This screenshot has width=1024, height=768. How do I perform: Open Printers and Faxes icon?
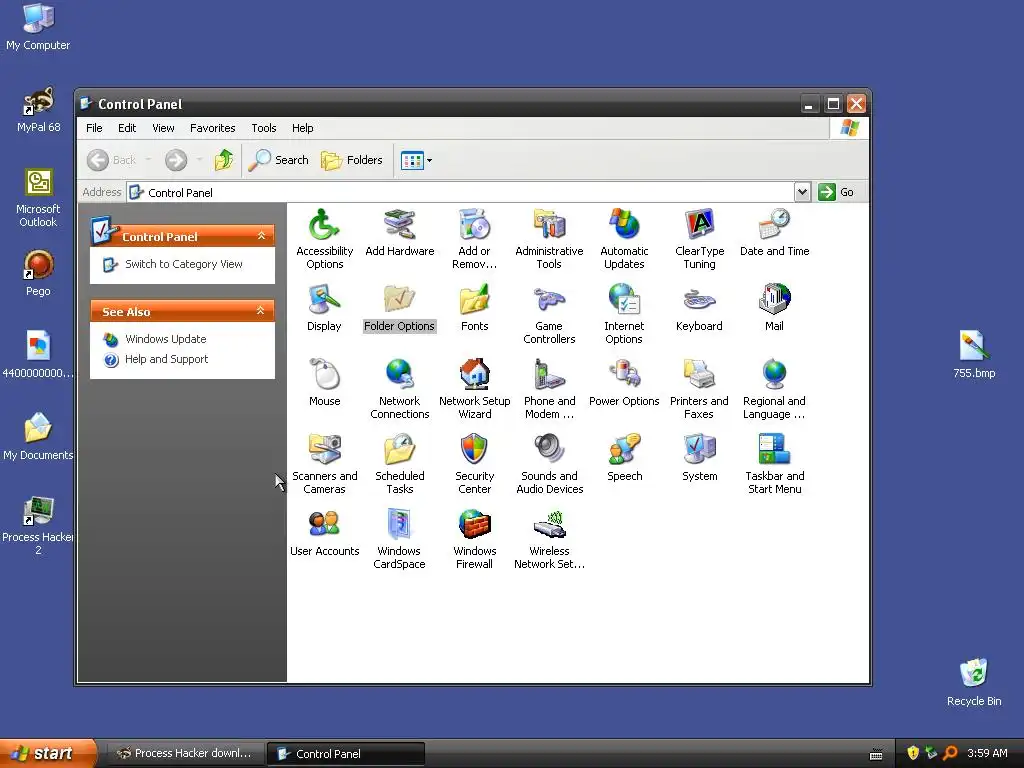[699, 376]
